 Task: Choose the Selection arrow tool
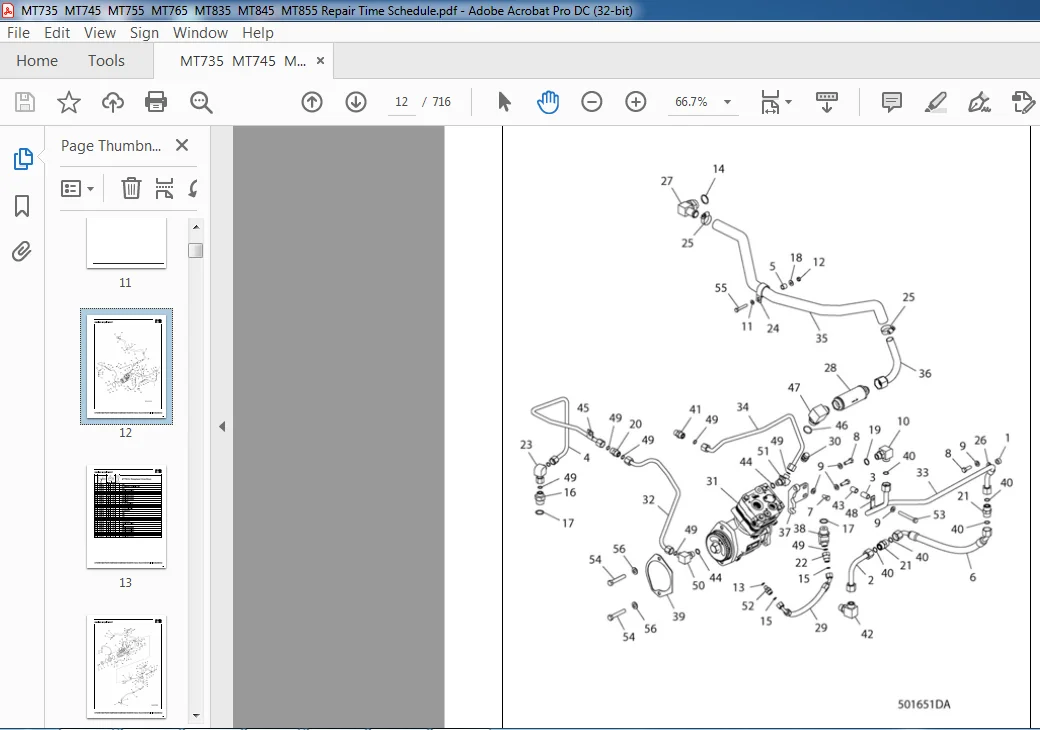[x=504, y=102]
